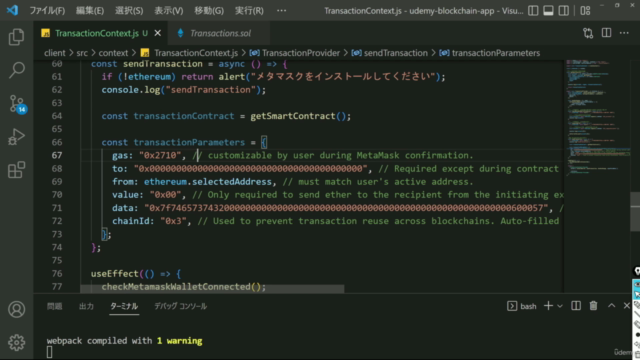Click the terminal input cursor line
The image size is (640, 360).
click(49, 352)
